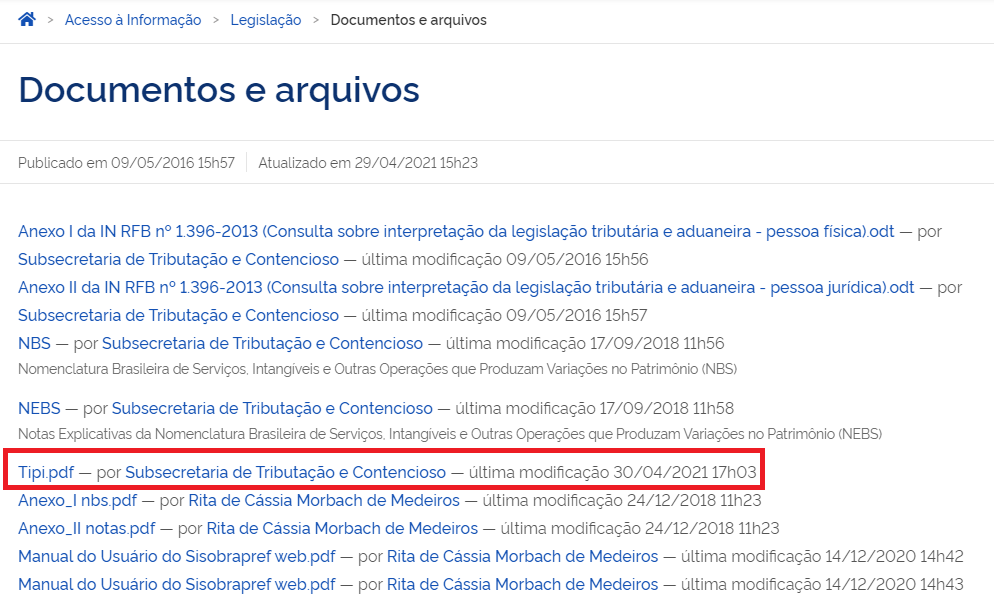Select the NEBS description 'Notas Explicativas' text
994x612 pixels.
pos(449,434)
